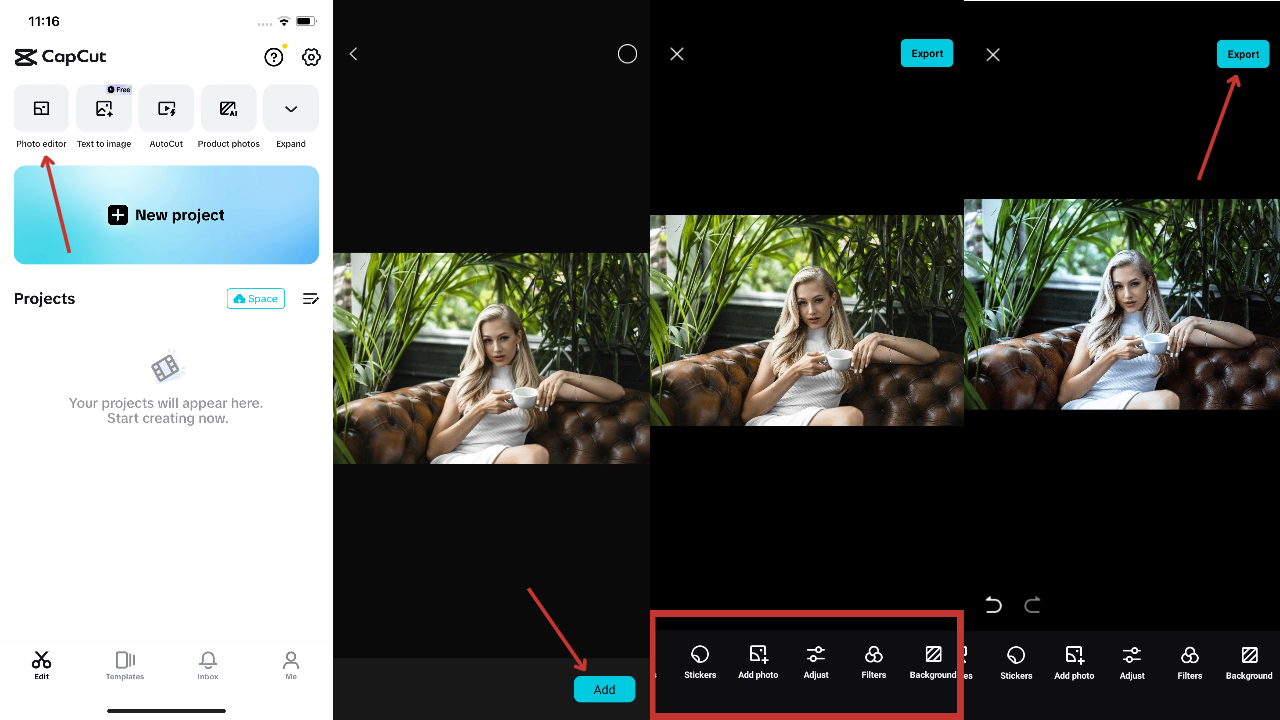Viewport: 1280px width, 720px height.
Task: Expand the hidden tools section
Action: coord(290,108)
